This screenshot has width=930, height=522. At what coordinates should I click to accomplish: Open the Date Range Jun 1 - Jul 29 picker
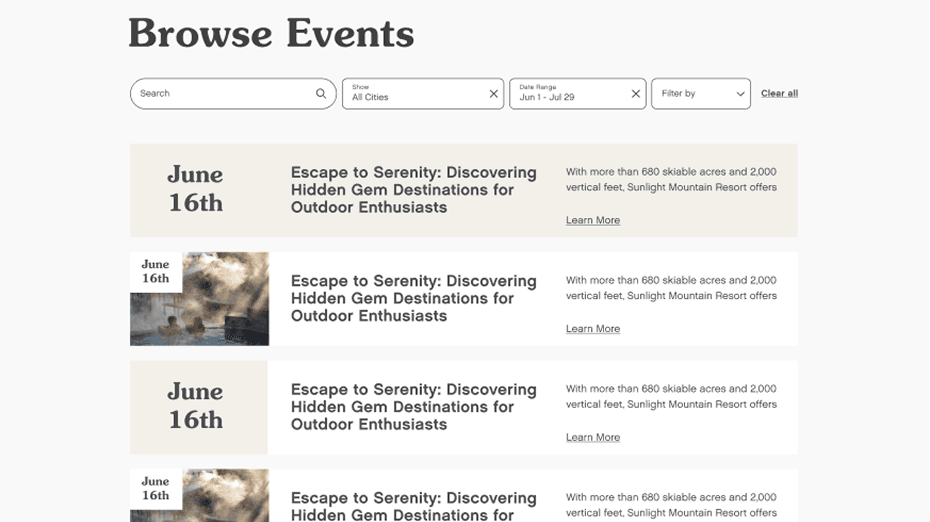pos(578,94)
